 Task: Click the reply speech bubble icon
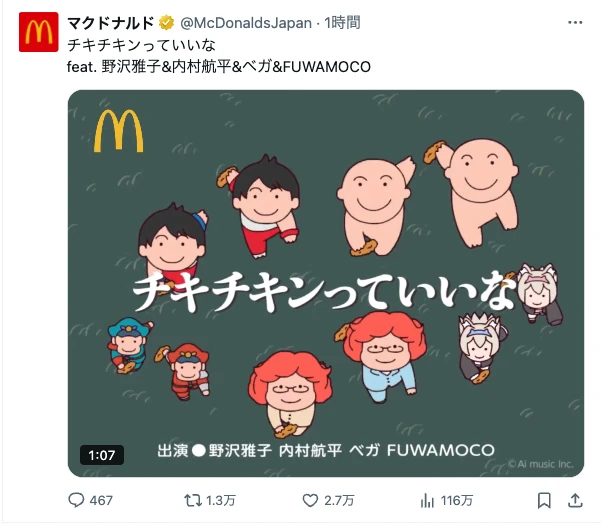click(x=76, y=500)
